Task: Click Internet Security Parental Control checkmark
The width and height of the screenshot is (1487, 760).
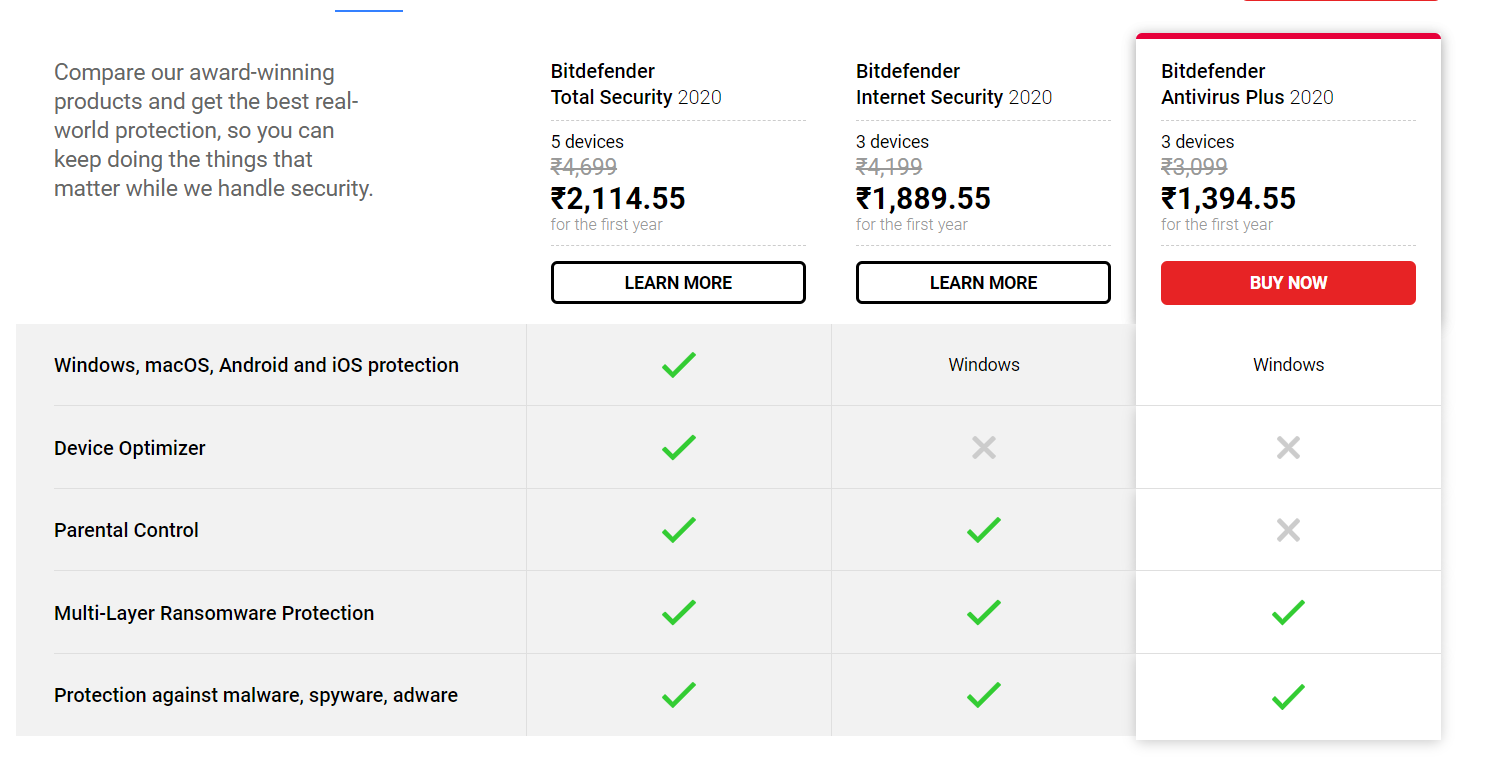Action: [984, 530]
